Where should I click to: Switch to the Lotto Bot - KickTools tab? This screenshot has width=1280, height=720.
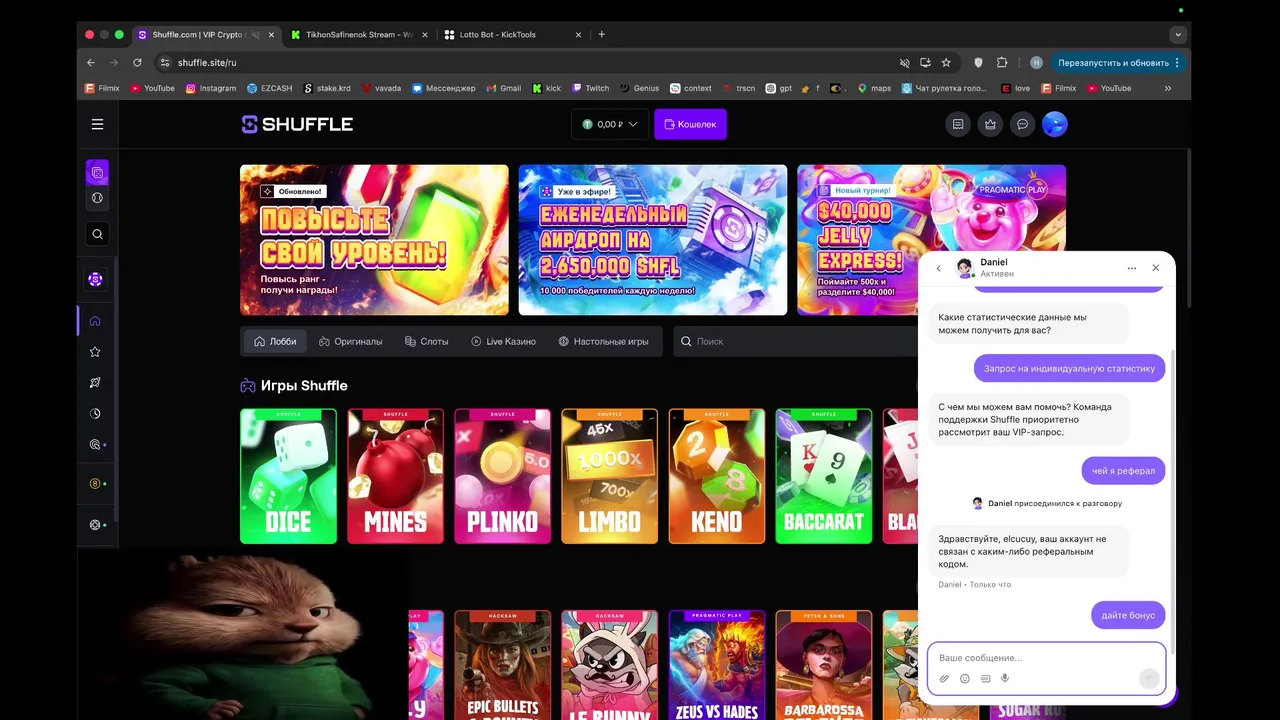tap(512, 34)
